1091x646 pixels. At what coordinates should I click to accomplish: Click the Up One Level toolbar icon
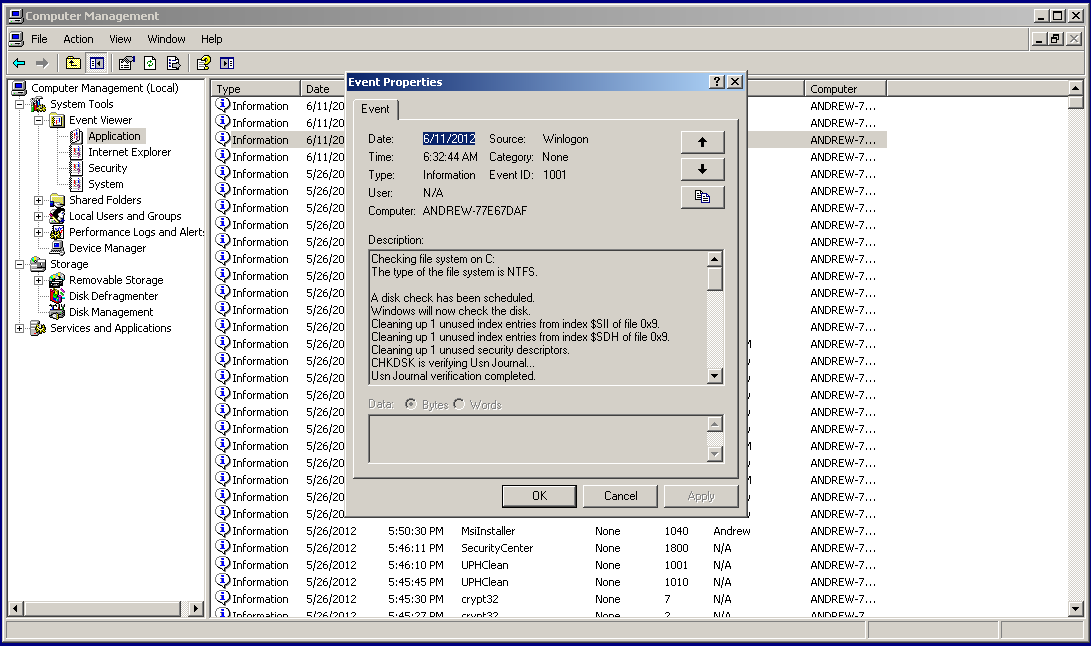73,63
